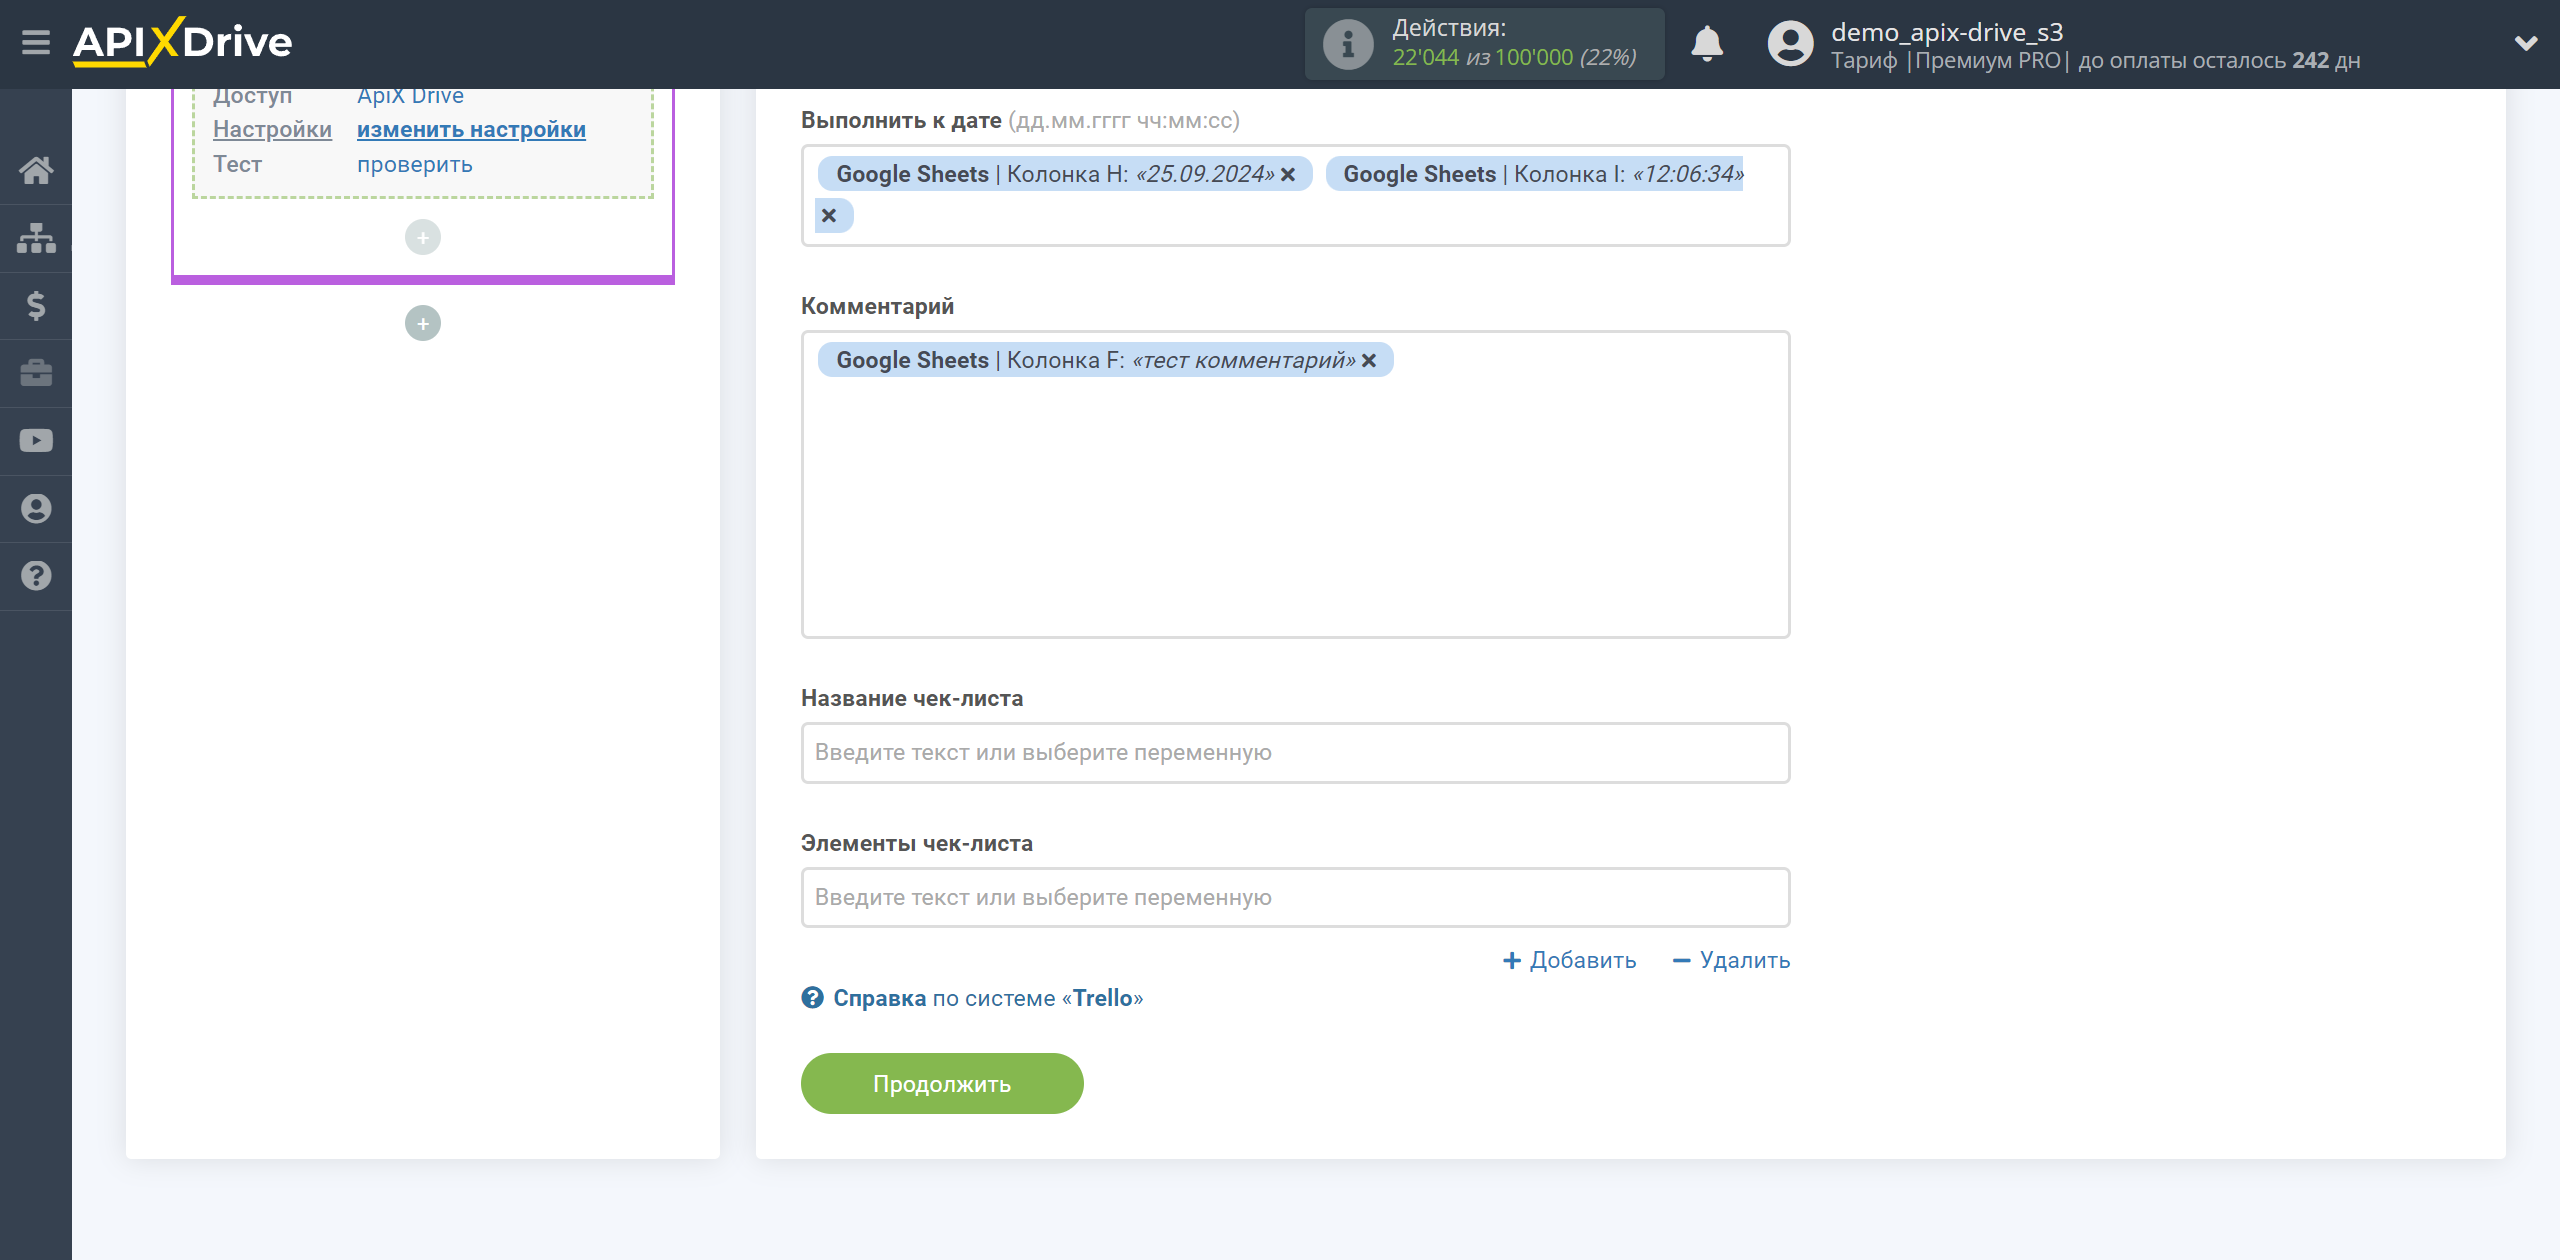Open the video tutorials icon
Screen dimensions: 2560x1260
(36, 441)
